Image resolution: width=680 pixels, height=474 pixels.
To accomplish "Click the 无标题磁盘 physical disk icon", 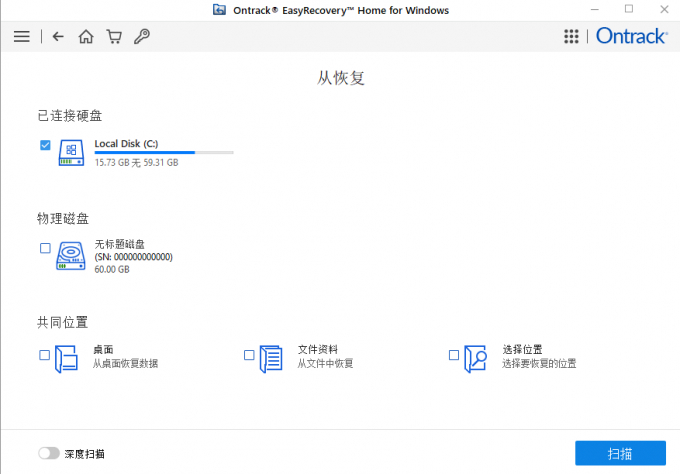I will tap(71, 256).
